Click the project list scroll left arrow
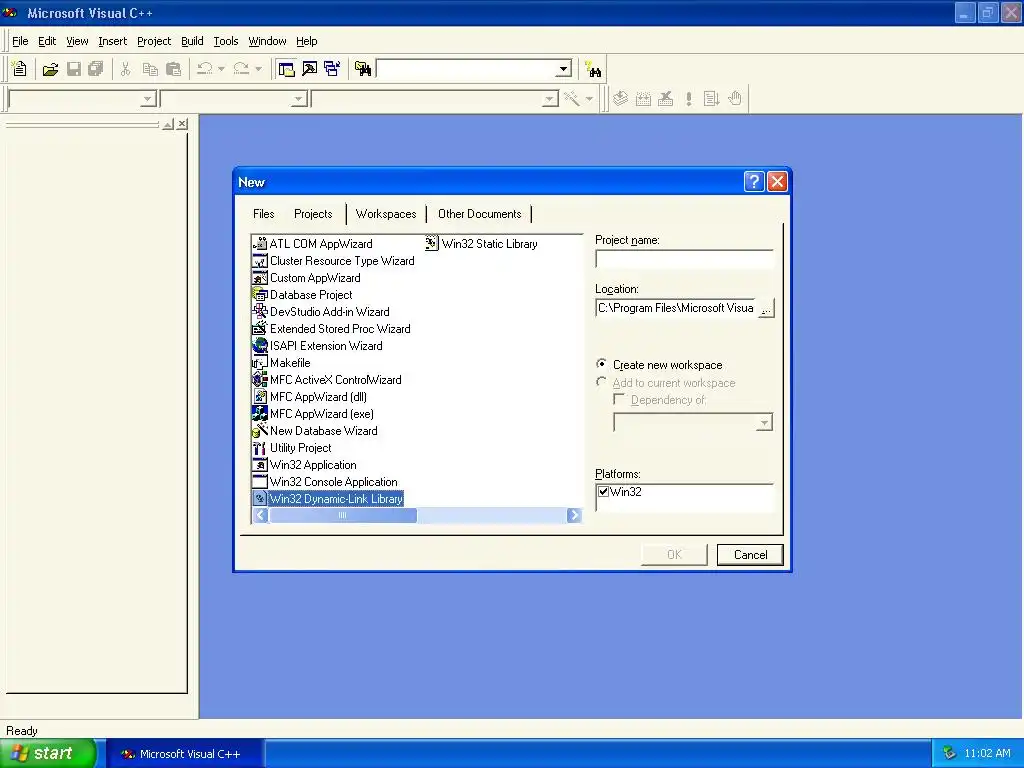The height and width of the screenshot is (768, 1024). pos(261,515)
